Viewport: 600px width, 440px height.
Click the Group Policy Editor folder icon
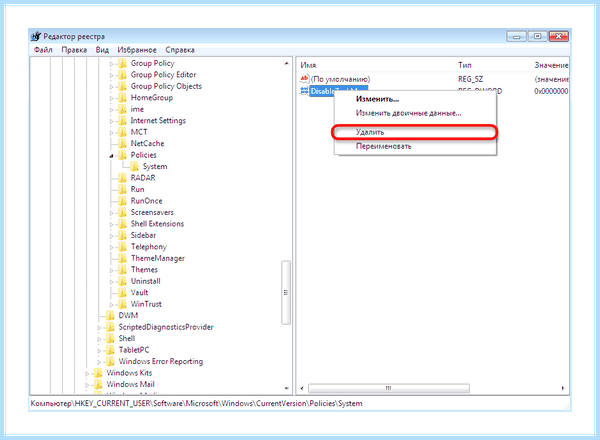tap(122, 75)
